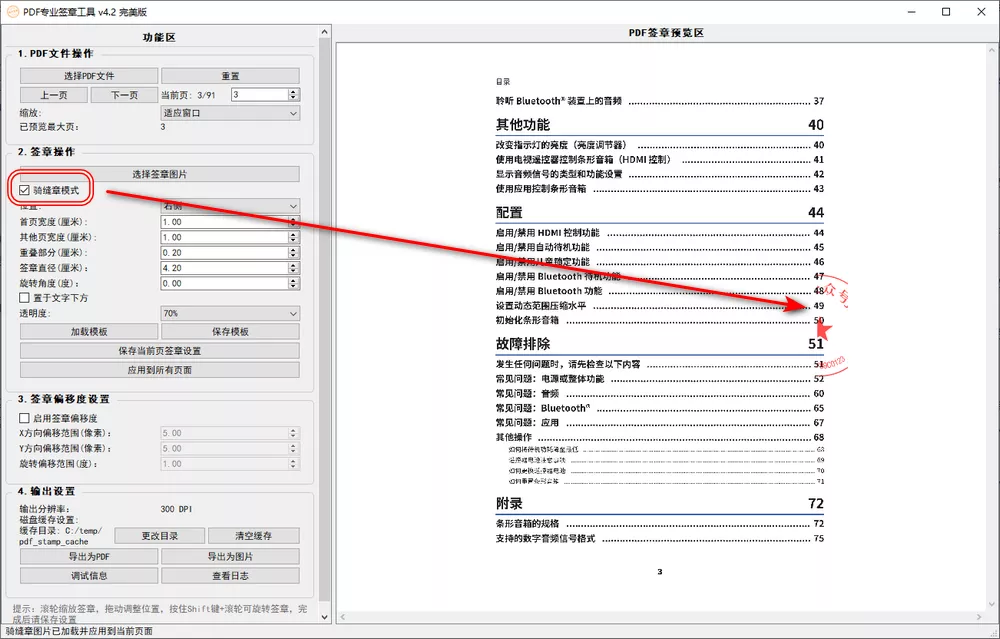Uncheck the 骑缝章模式 checkbox

click(24, 190)
